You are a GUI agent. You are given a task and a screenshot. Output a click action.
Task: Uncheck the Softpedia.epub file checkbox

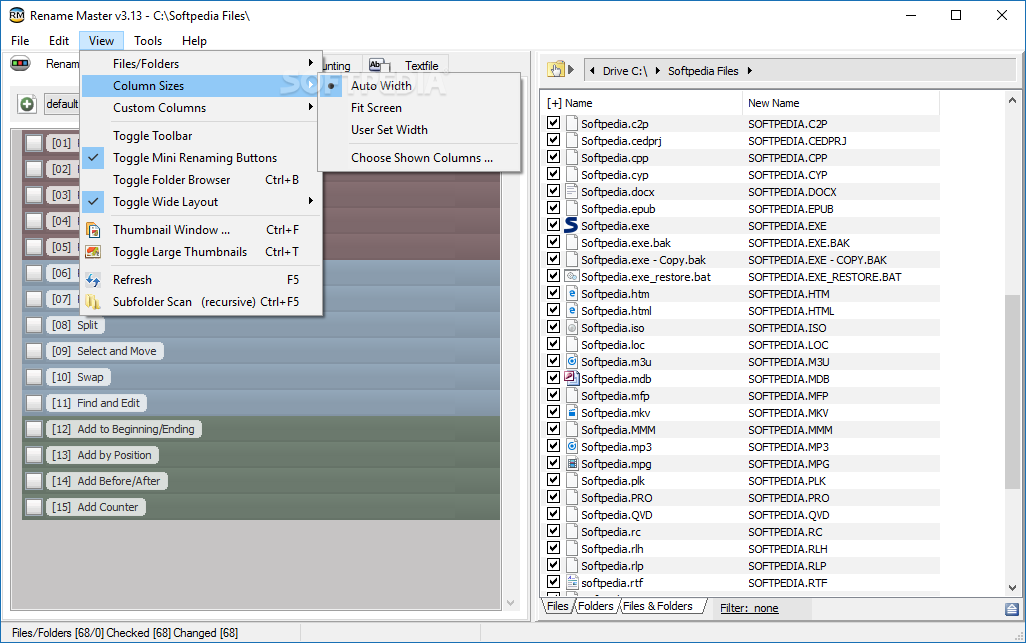[554, 208]
